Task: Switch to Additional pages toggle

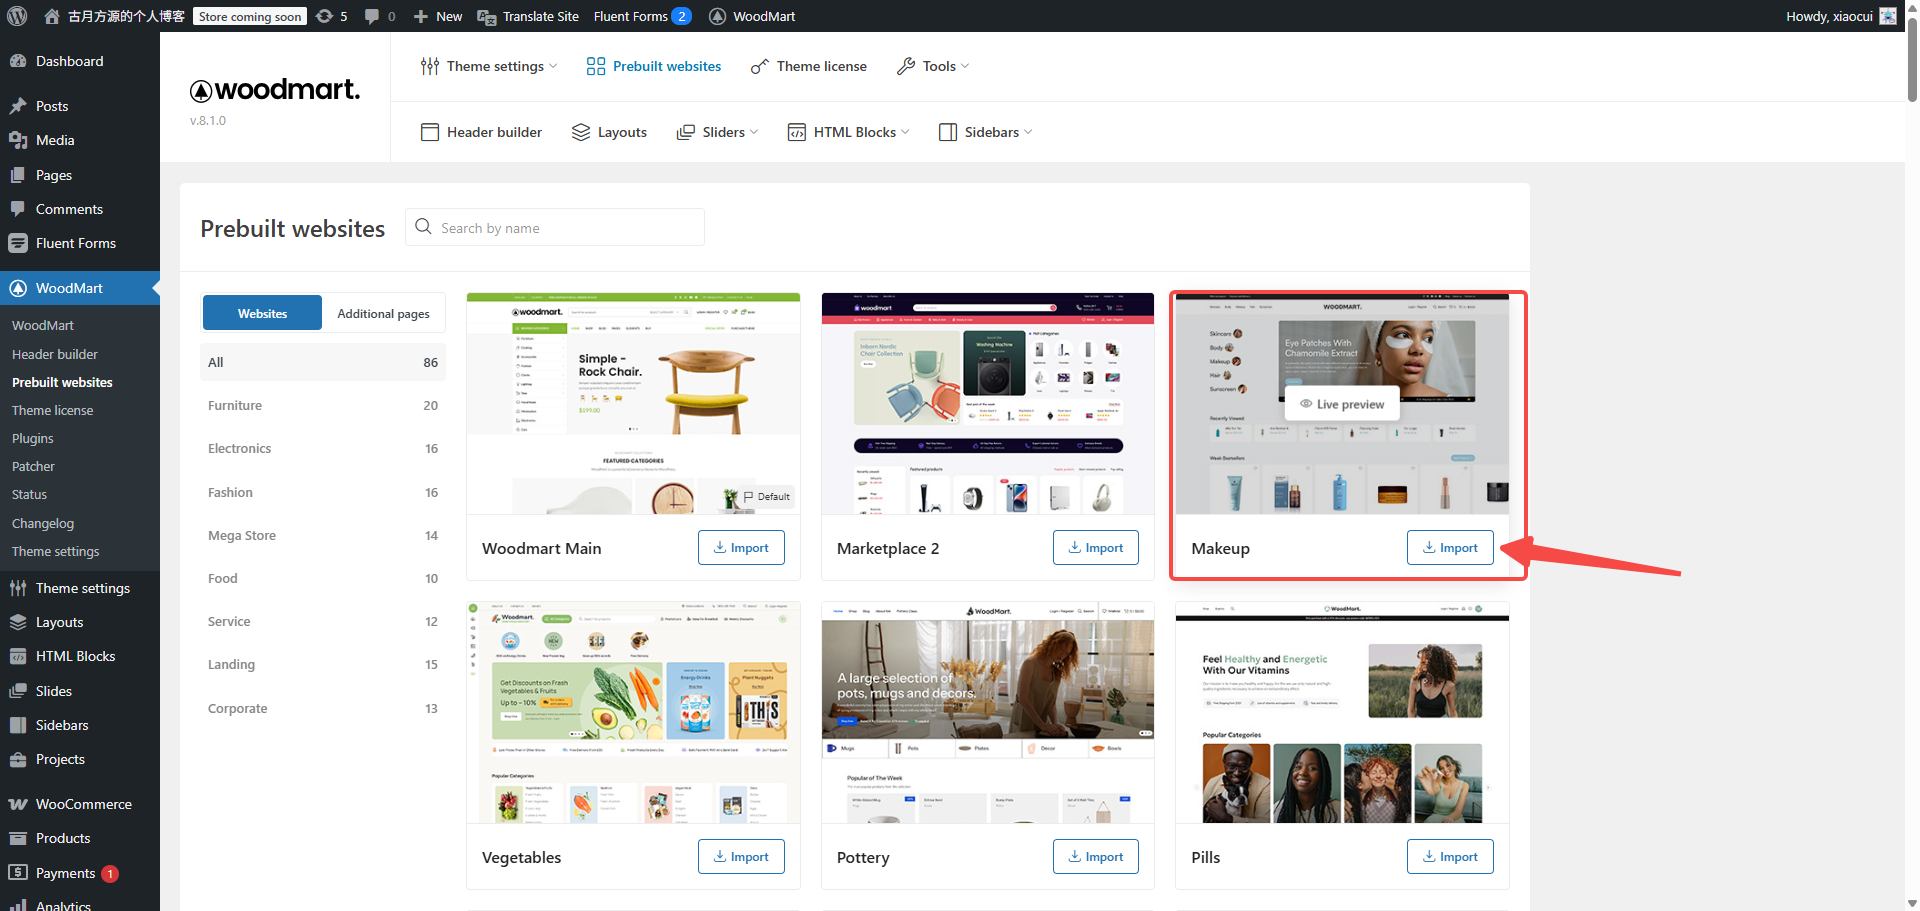Action: click(x=383, y=313)
